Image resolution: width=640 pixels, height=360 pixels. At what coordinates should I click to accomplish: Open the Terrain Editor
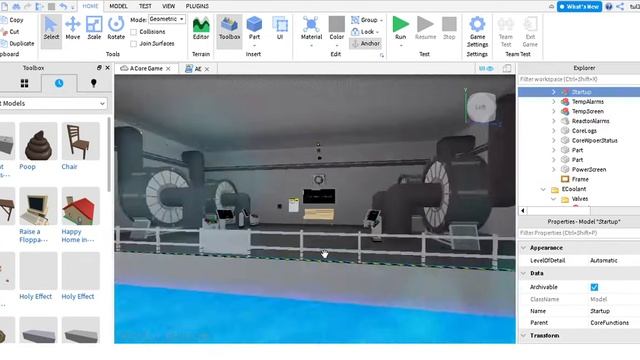coord(201,29)
